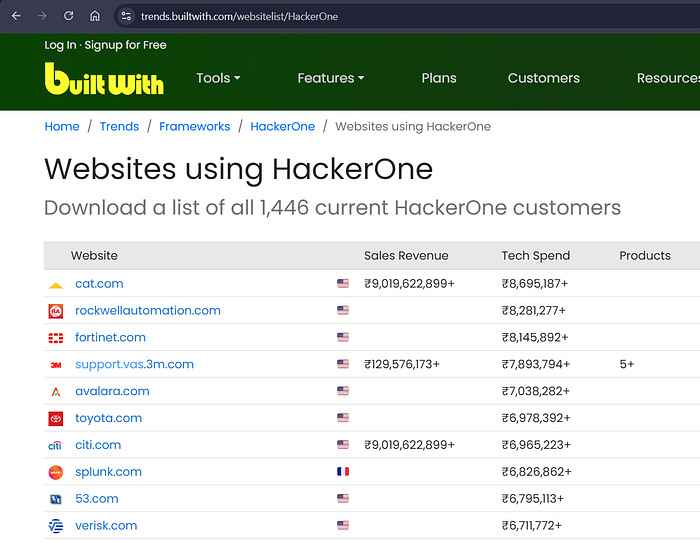This screenshot has width=700, height=542.
Task: Click cat.com tech spend ₹8,695,187+
Action: click(534, 284)
